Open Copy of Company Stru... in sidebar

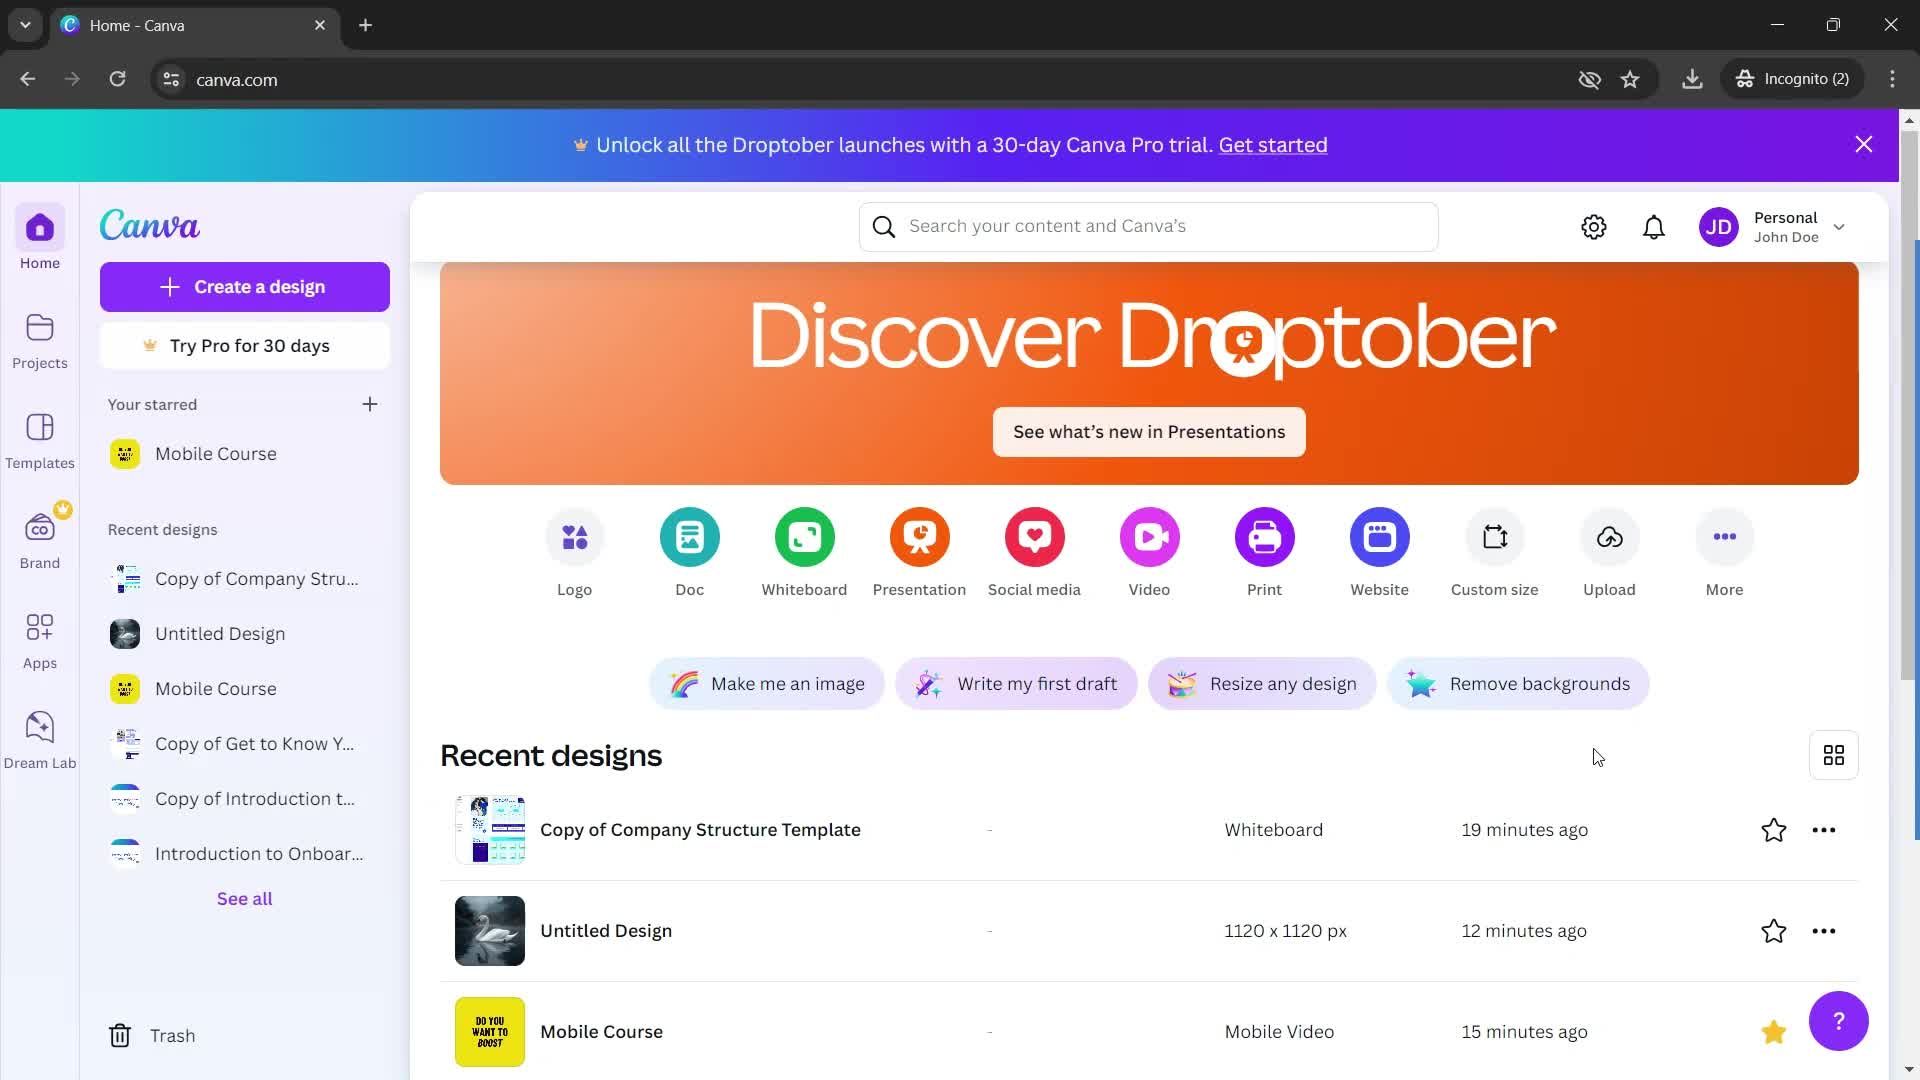pos(245,579)
